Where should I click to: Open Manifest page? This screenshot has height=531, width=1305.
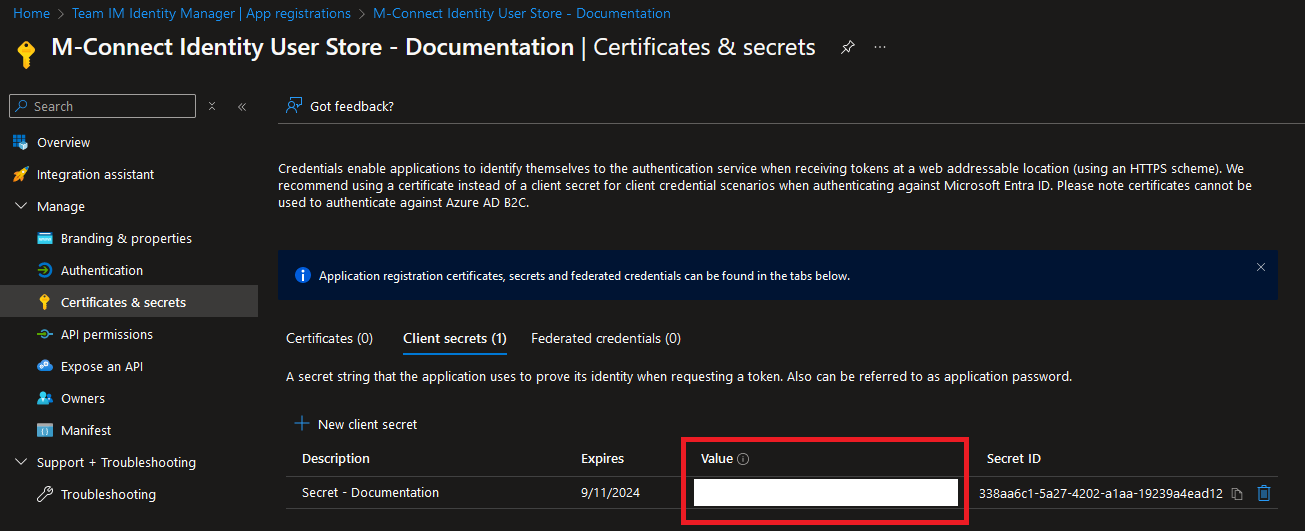86,430
